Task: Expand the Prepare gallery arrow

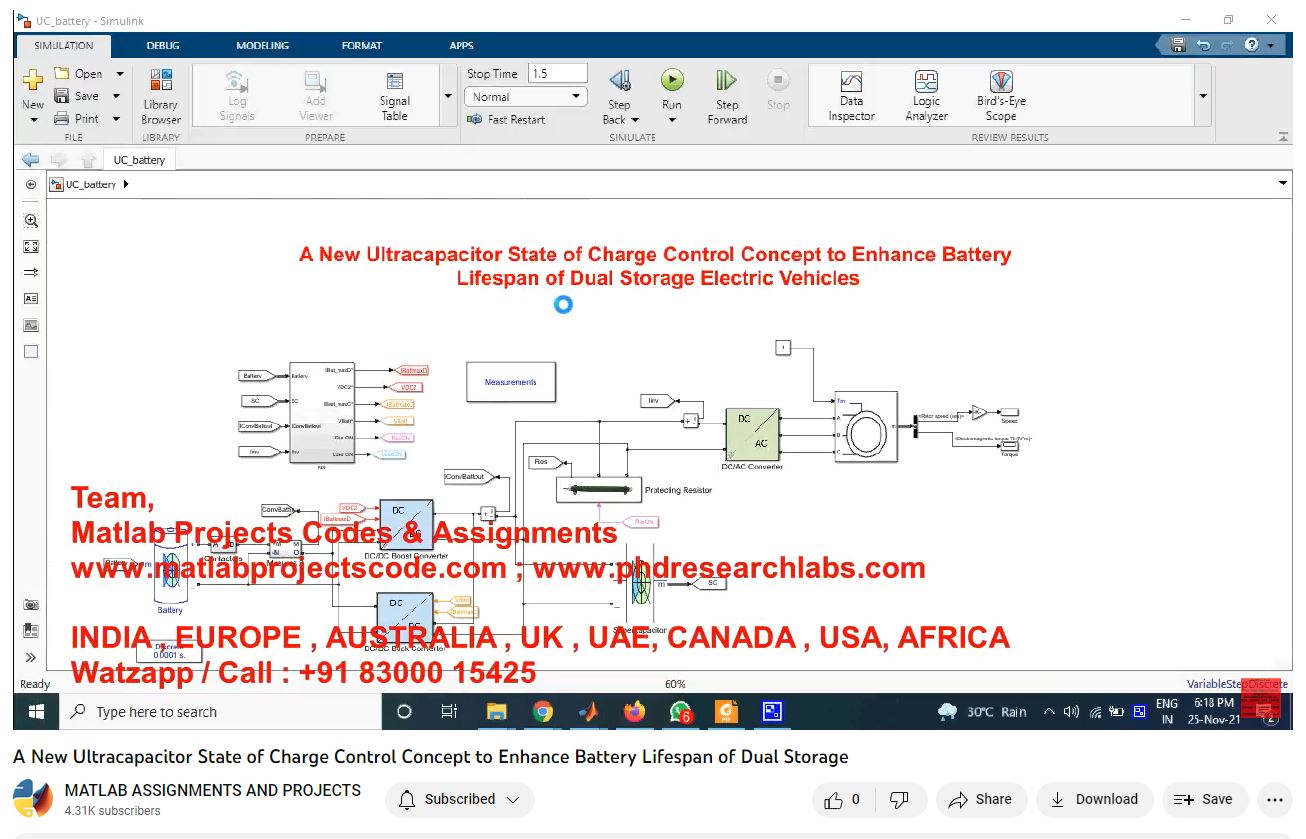Action: click(x=447, y=96)
